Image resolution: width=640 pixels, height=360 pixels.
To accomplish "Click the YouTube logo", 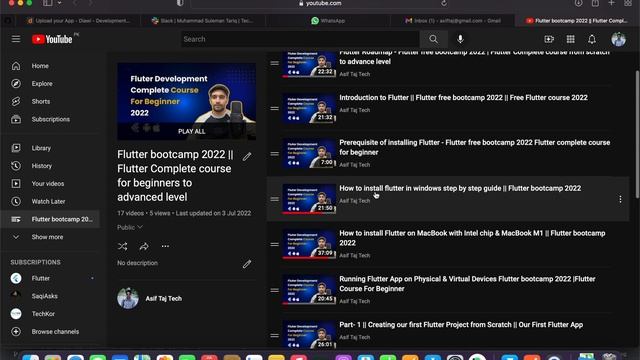I will click(x=52, y=39).
